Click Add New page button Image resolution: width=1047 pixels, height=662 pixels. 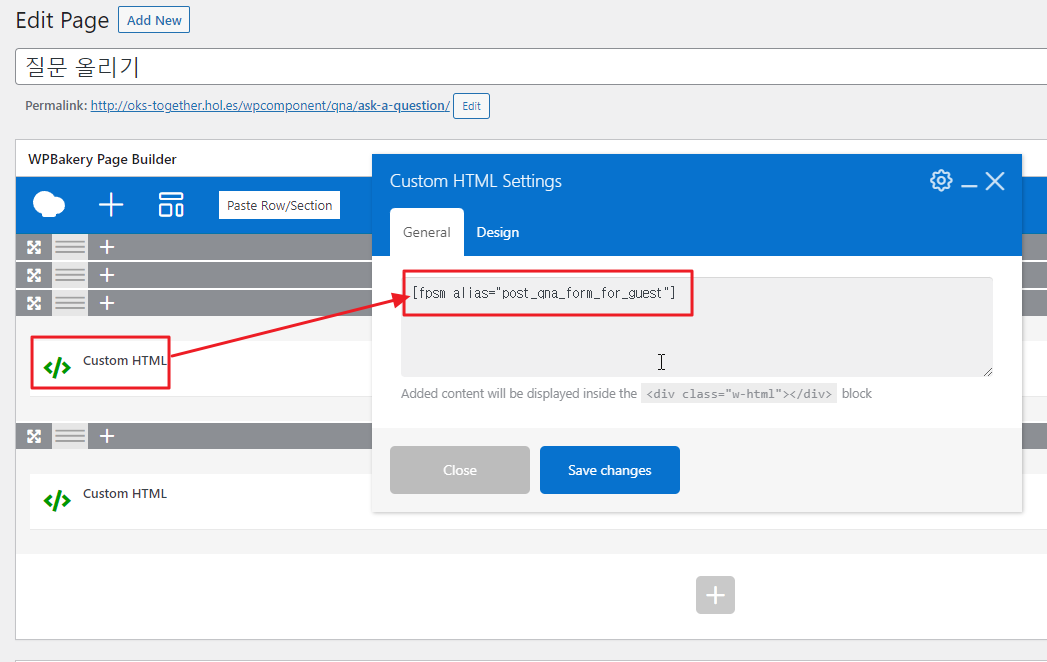click(x=154, y=20)
